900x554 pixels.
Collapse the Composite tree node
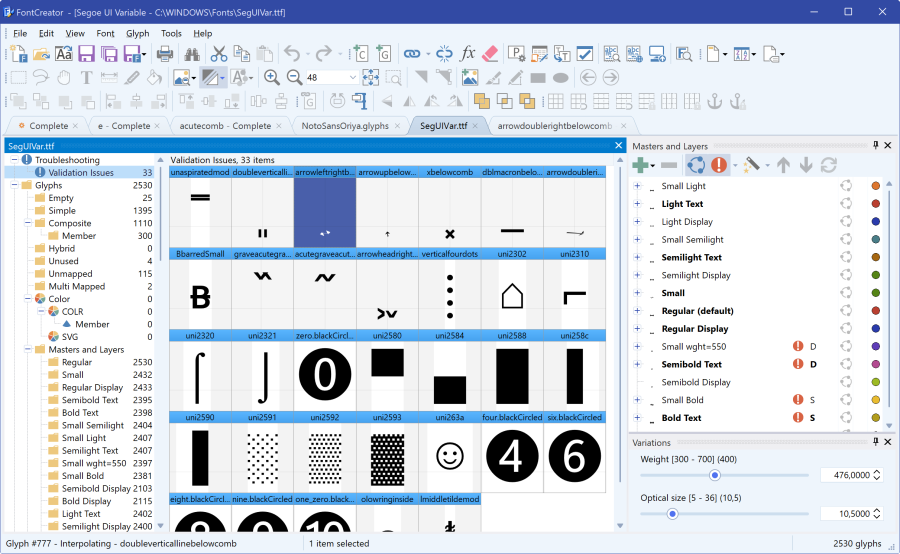28,223
